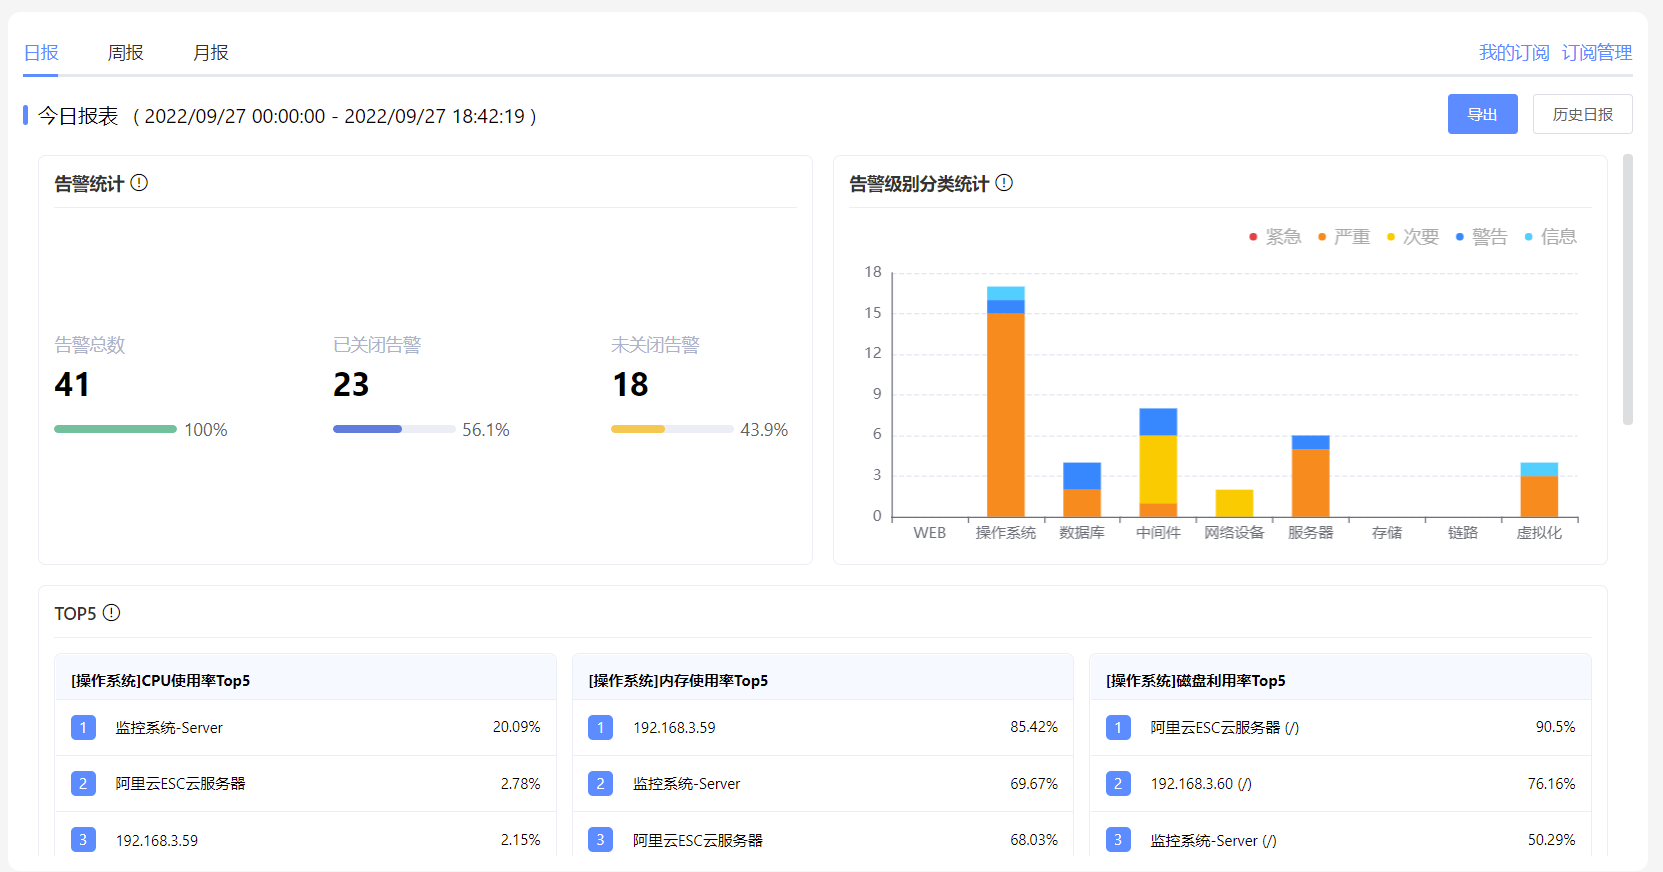The width and height of the screenshot is (1663, 872).
Task: Open 订阅管理 link
Action: (x=1597, y=53)
